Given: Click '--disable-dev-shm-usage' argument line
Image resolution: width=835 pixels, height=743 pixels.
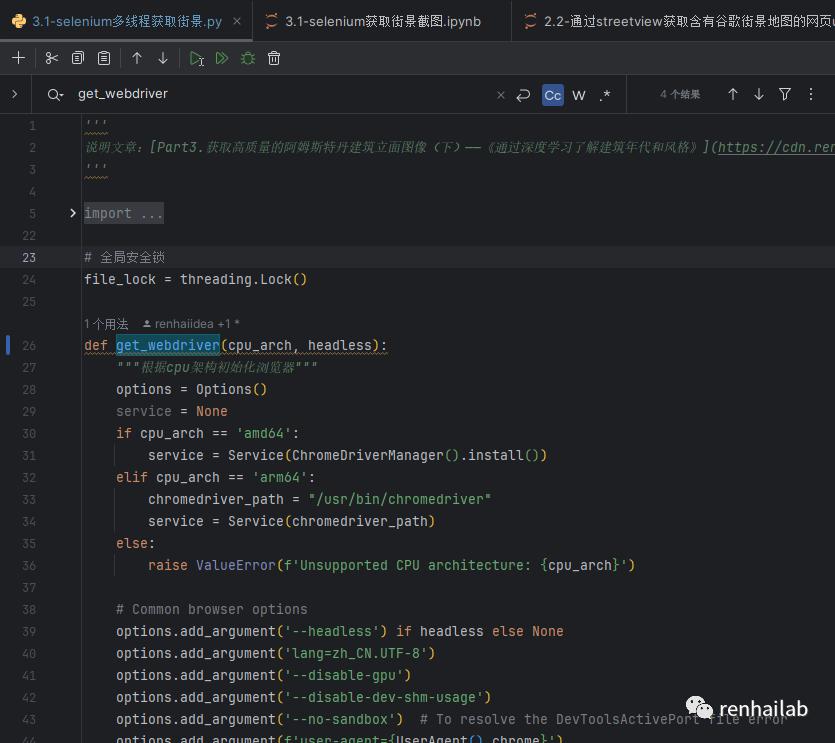Looking at the screenshot, I should click(x=304, y=697).
